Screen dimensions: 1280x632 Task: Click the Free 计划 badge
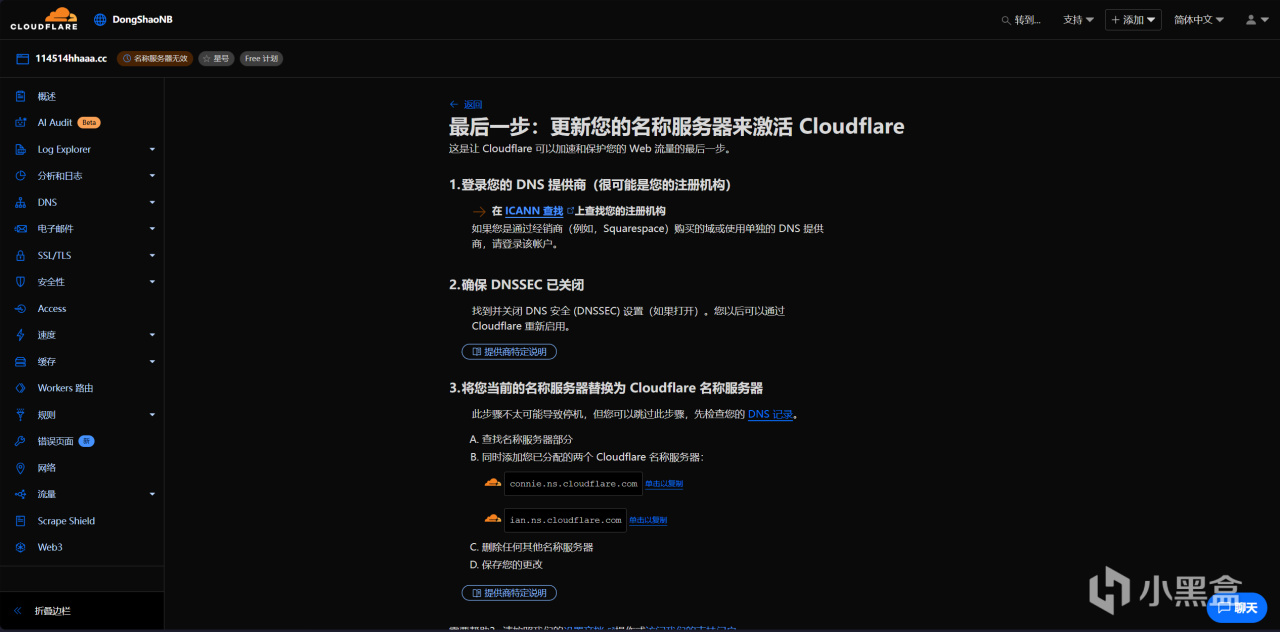[261, 59]
